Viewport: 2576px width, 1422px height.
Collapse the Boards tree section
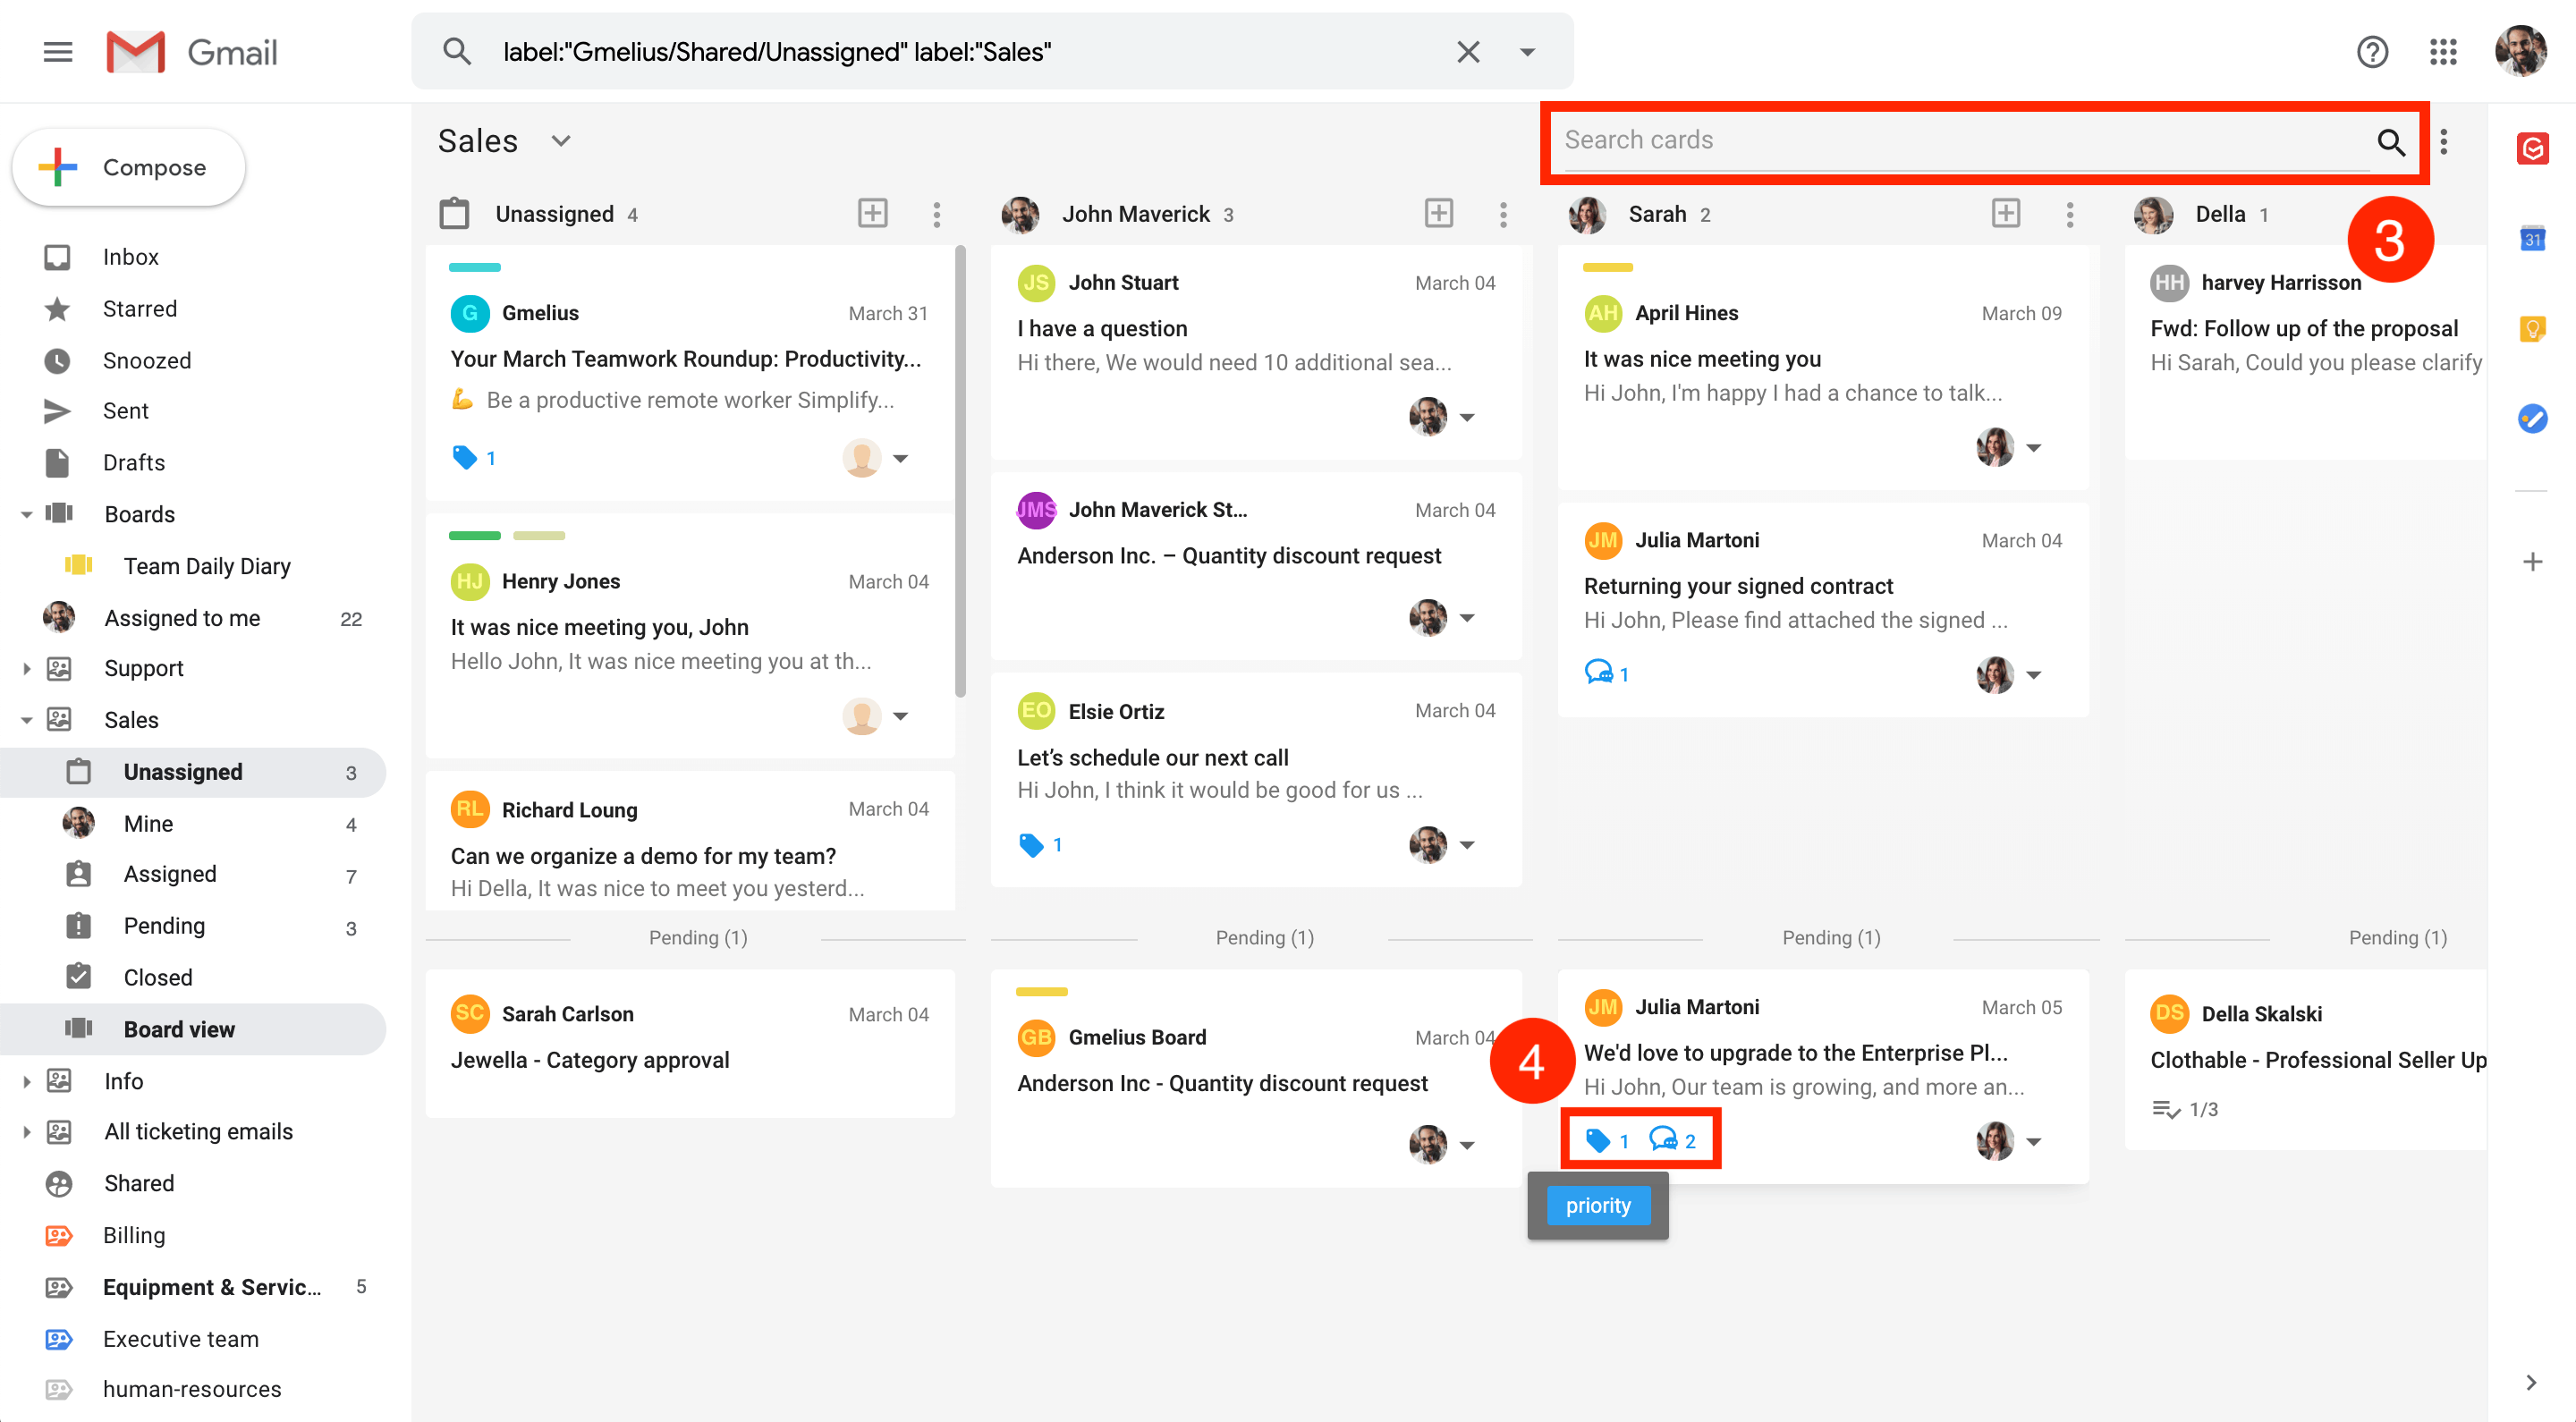[27, 514]
